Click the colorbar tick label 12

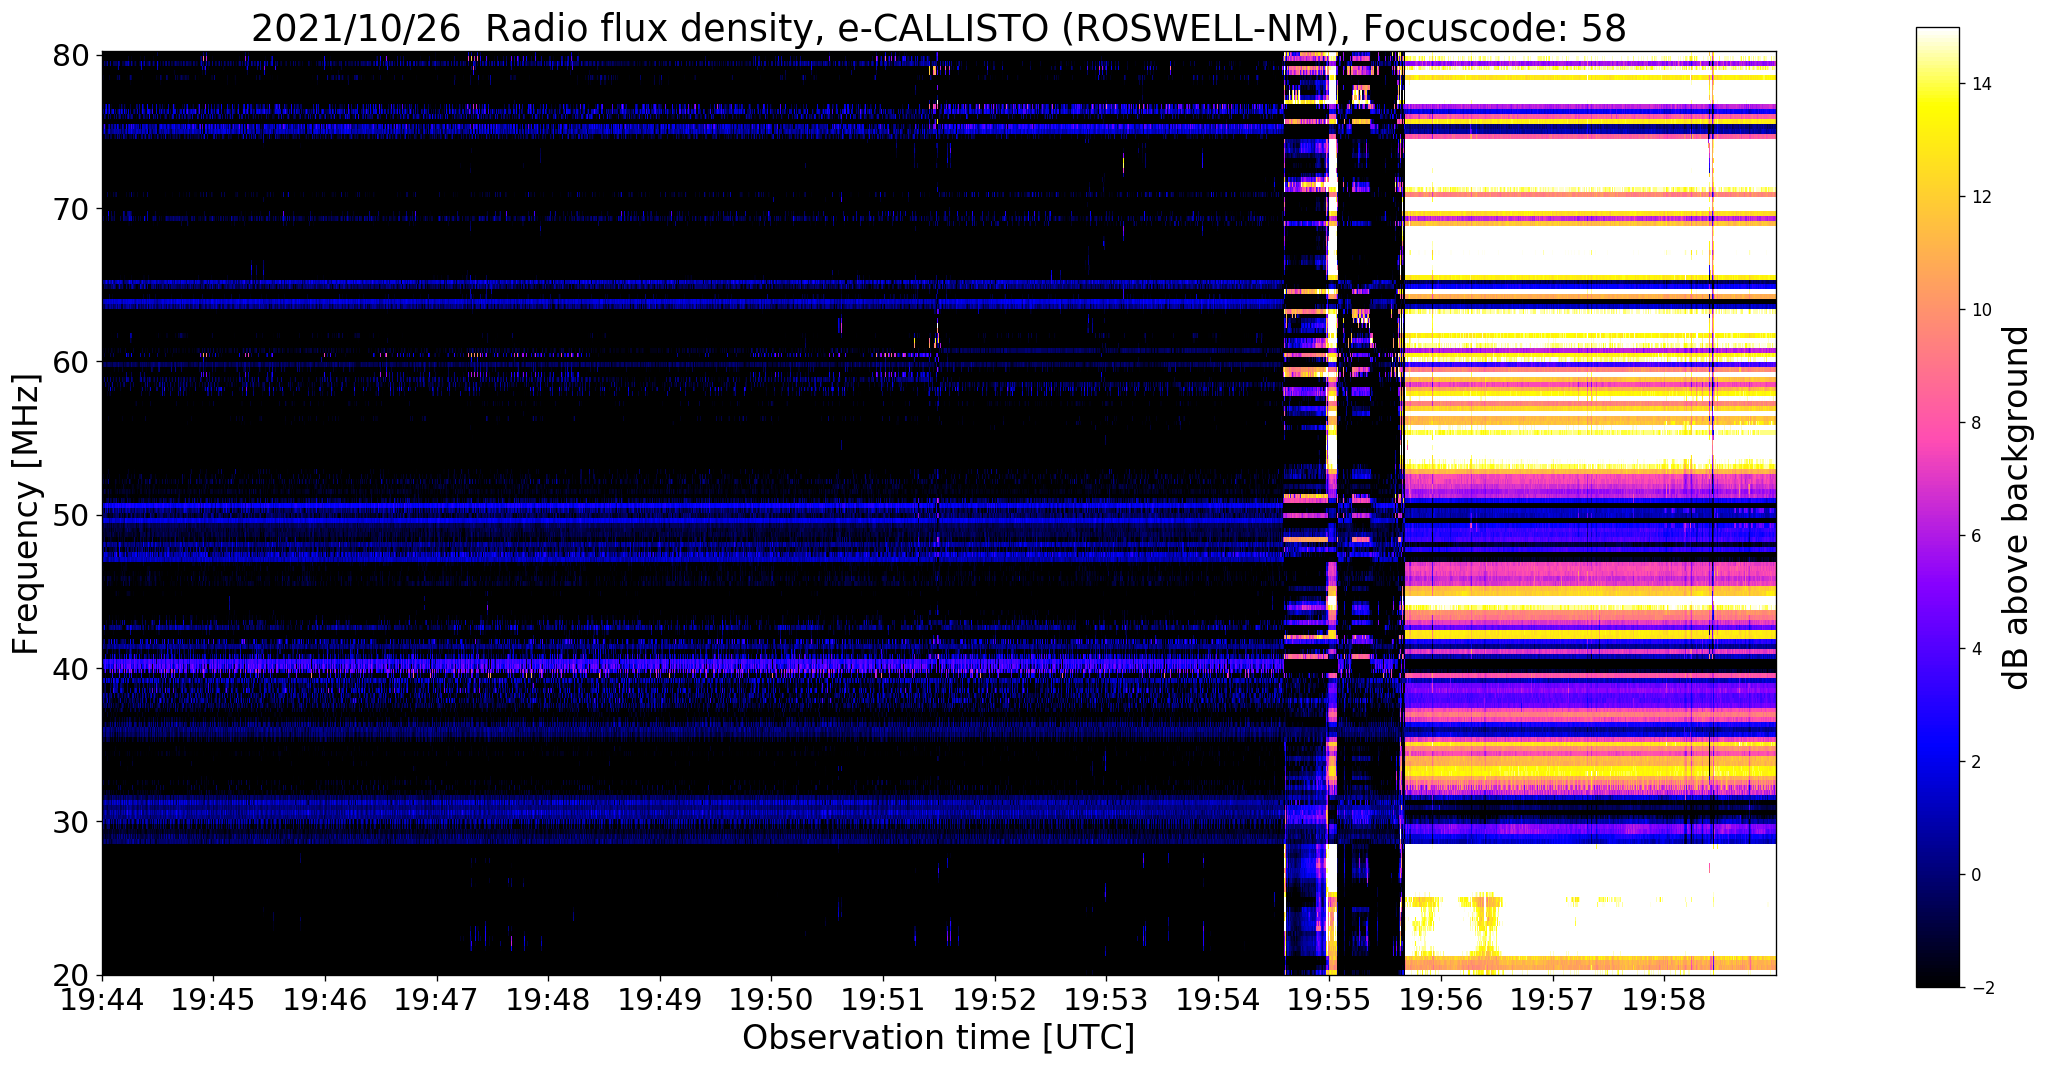(1980, 197)
